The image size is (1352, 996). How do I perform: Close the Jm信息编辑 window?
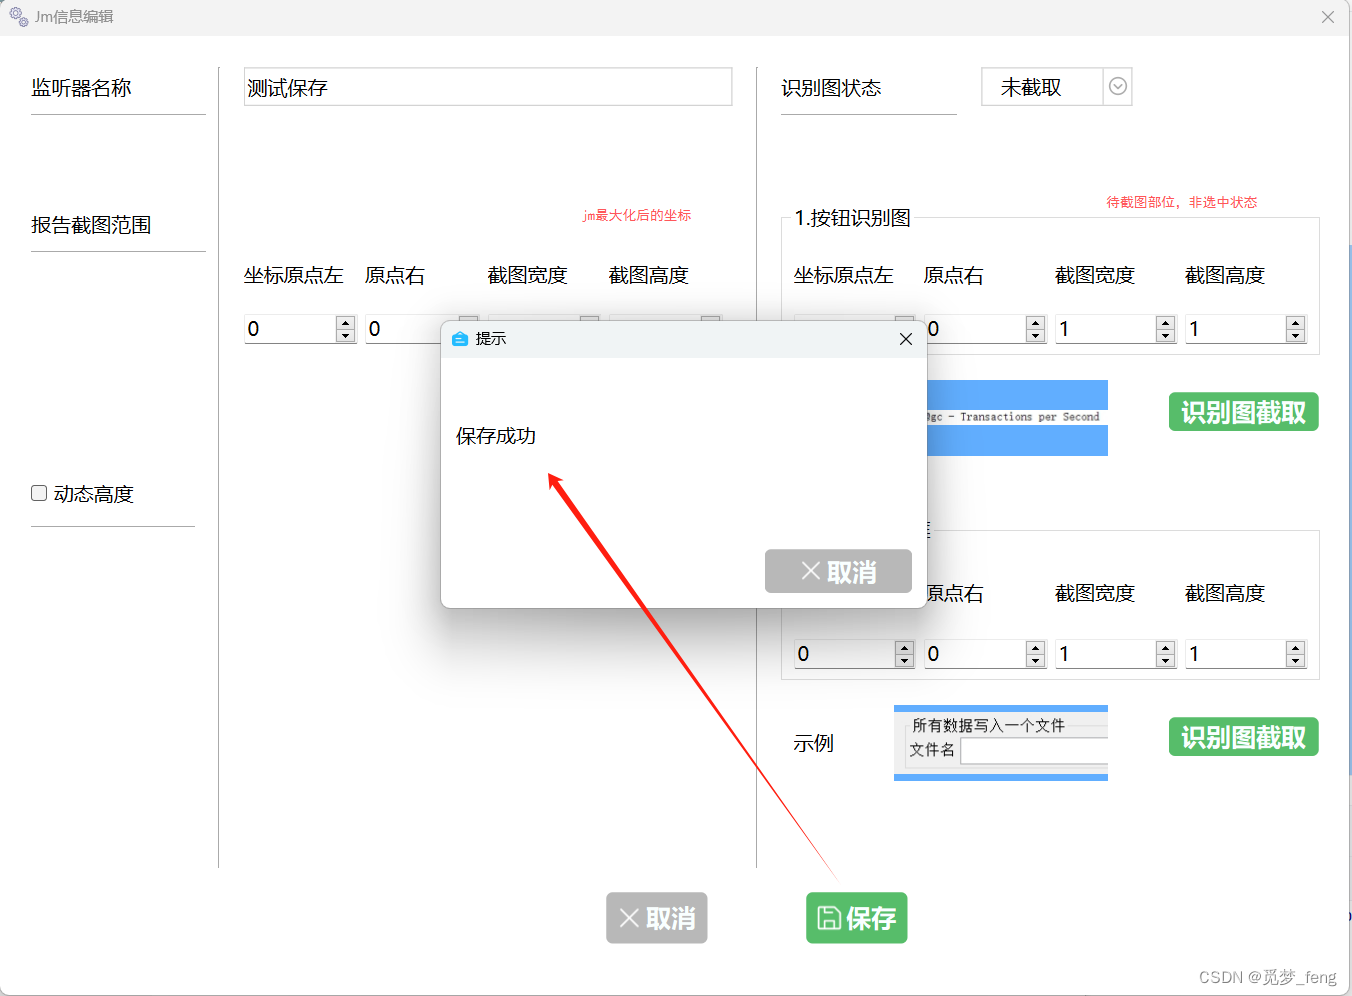pos(1327,17)
